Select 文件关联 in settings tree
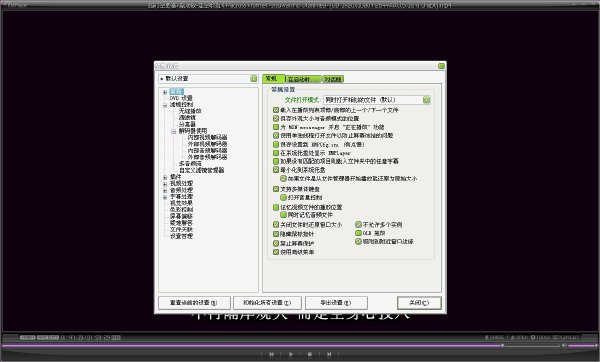 coord(181,230)
